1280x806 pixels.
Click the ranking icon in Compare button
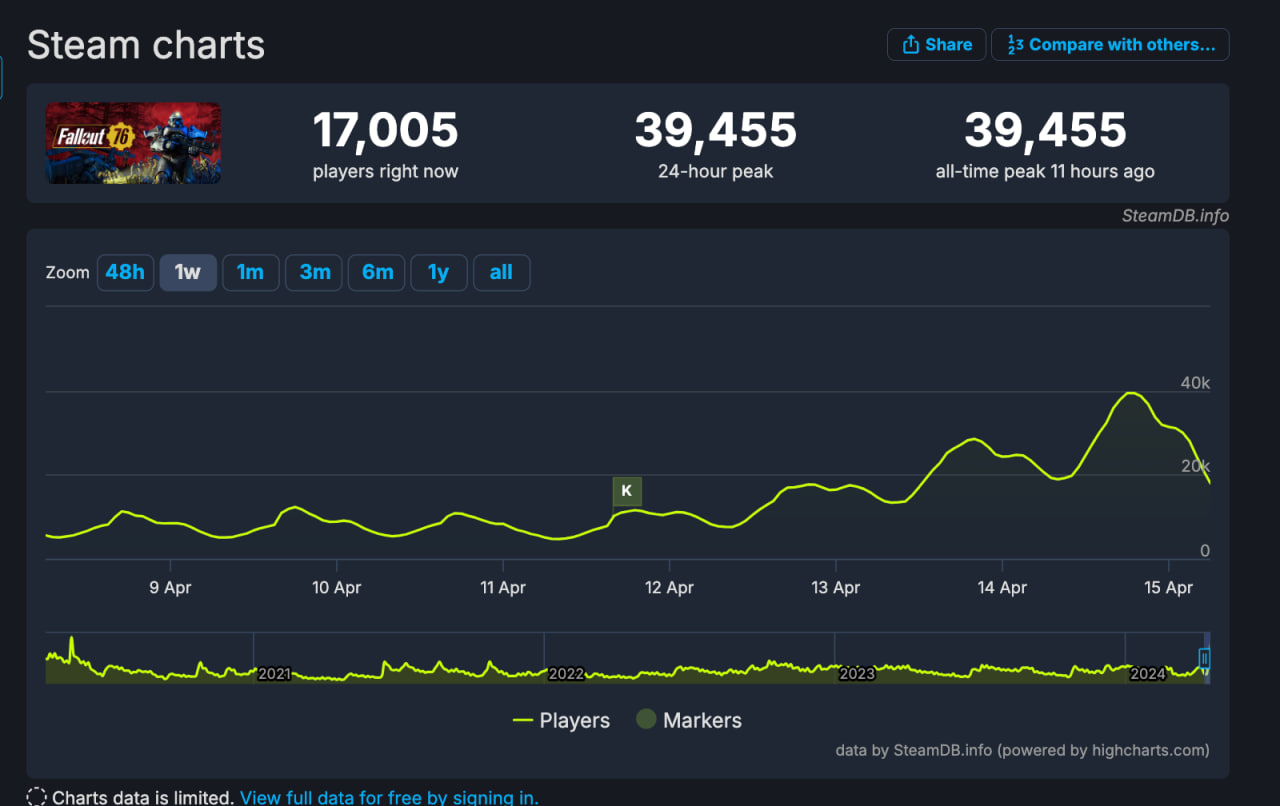[x=1015, y=45]
